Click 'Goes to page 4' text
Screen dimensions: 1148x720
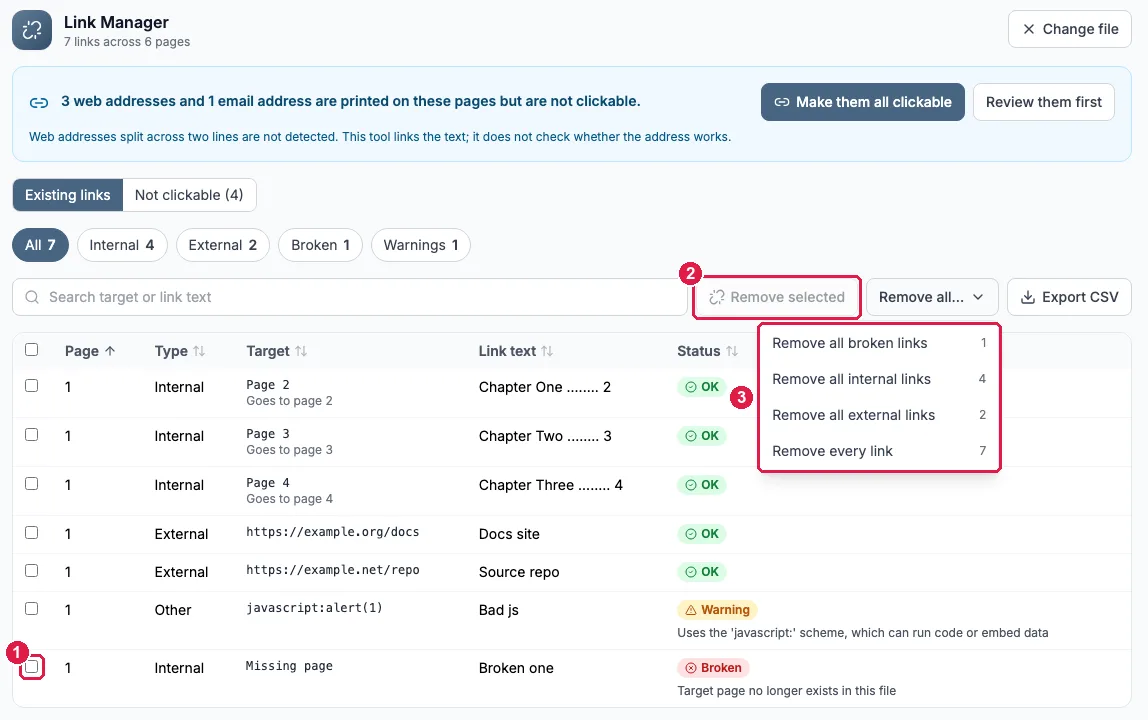tap(289, 500)
